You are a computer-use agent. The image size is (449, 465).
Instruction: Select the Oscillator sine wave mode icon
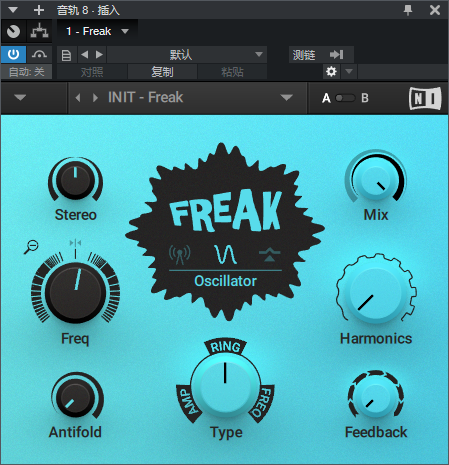(x=226, y=254)
